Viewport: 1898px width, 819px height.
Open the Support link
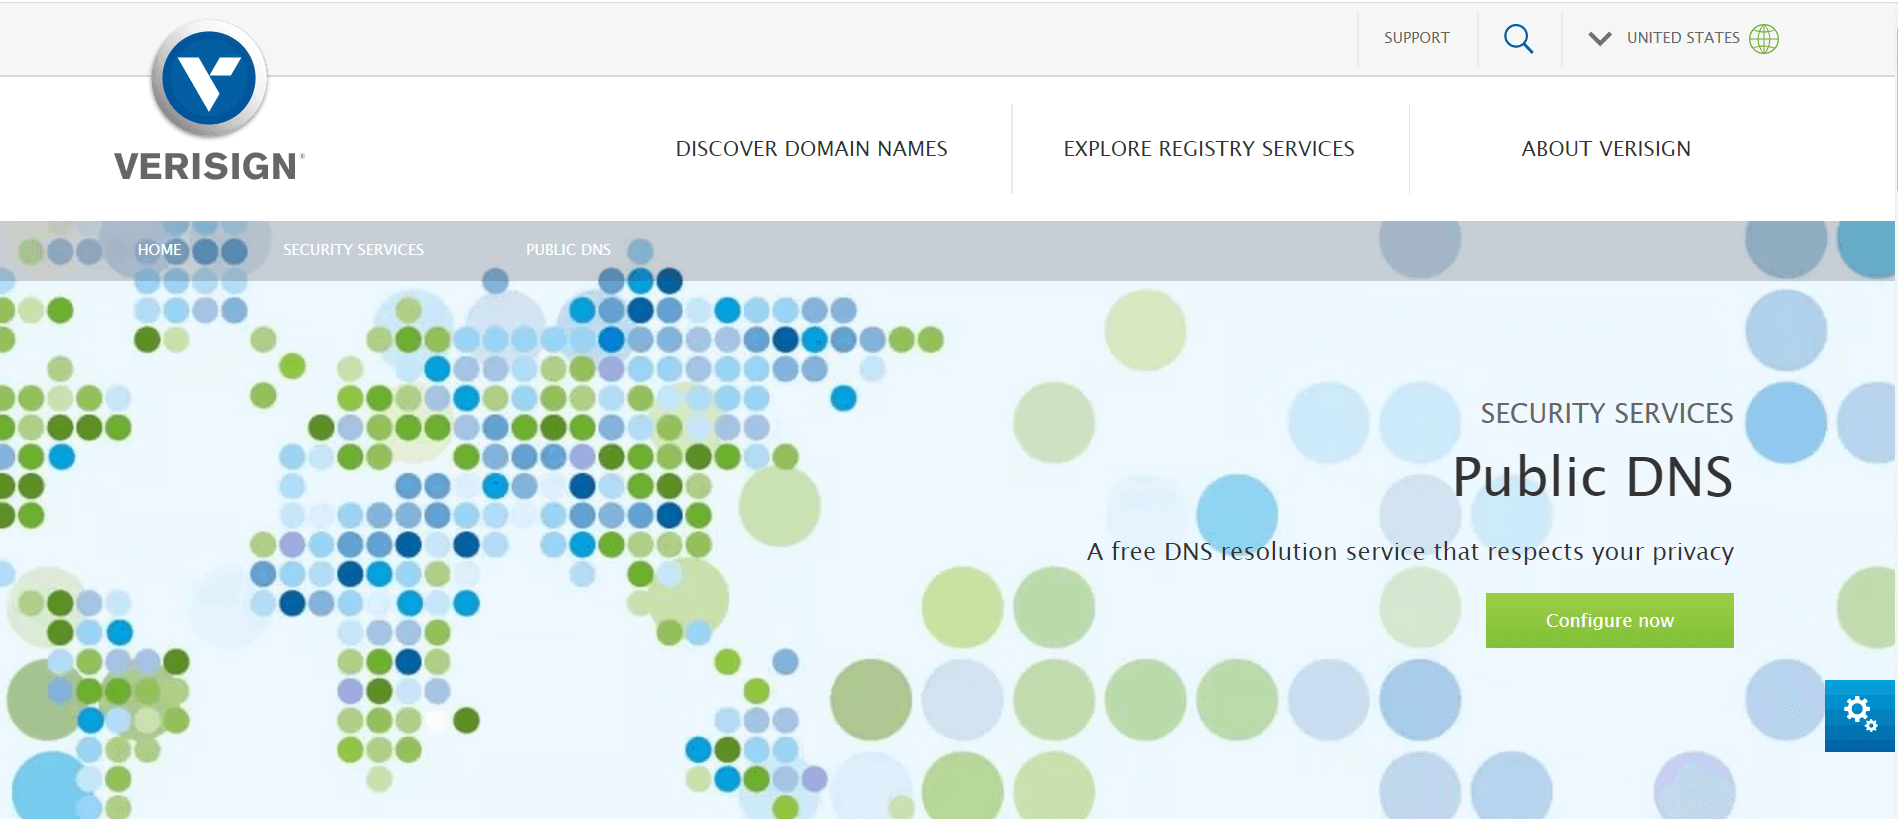pyautogui.click(x=1416, y=38)
